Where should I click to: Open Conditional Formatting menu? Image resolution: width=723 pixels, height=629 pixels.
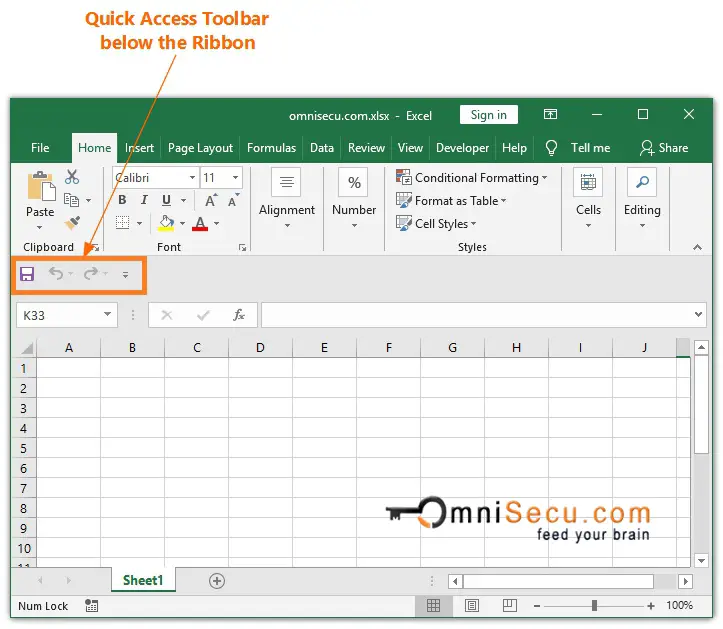[x=471, y=178]
